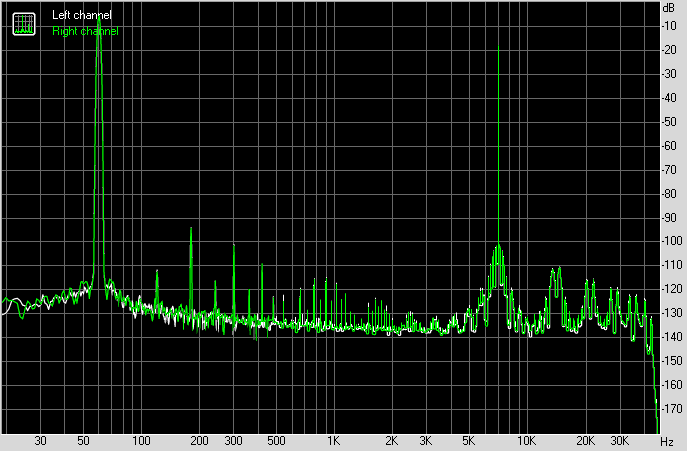
Task: Click the "-110" dB axis value
Action: (672, 265)
